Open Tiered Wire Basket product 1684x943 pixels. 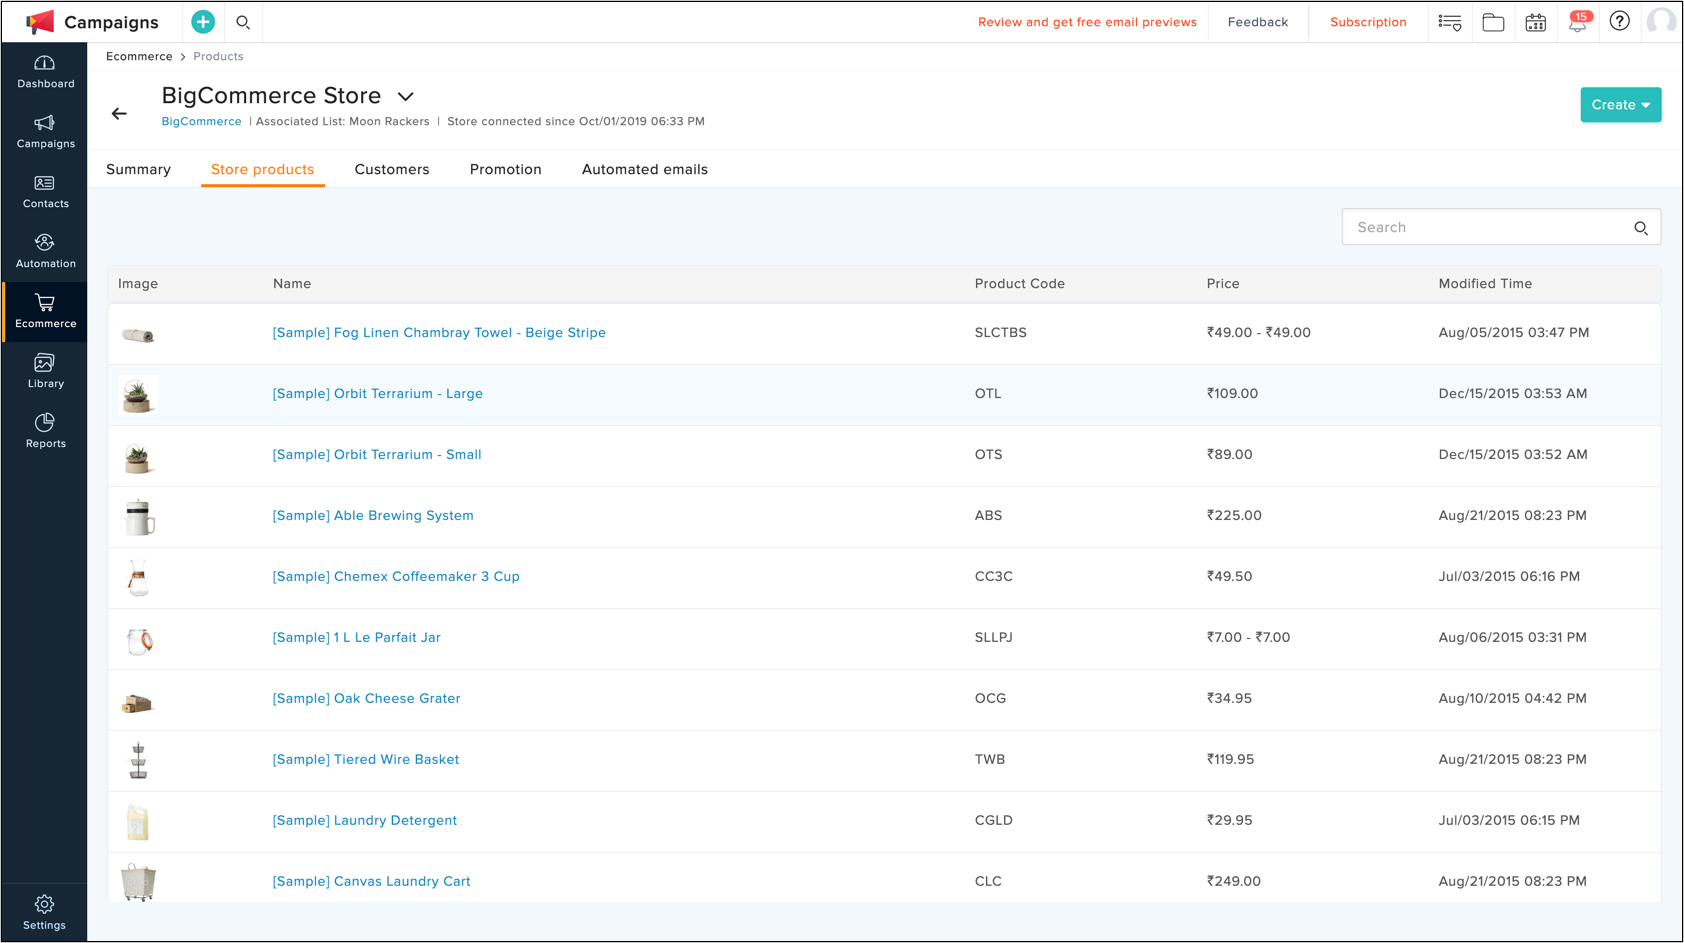366,760
